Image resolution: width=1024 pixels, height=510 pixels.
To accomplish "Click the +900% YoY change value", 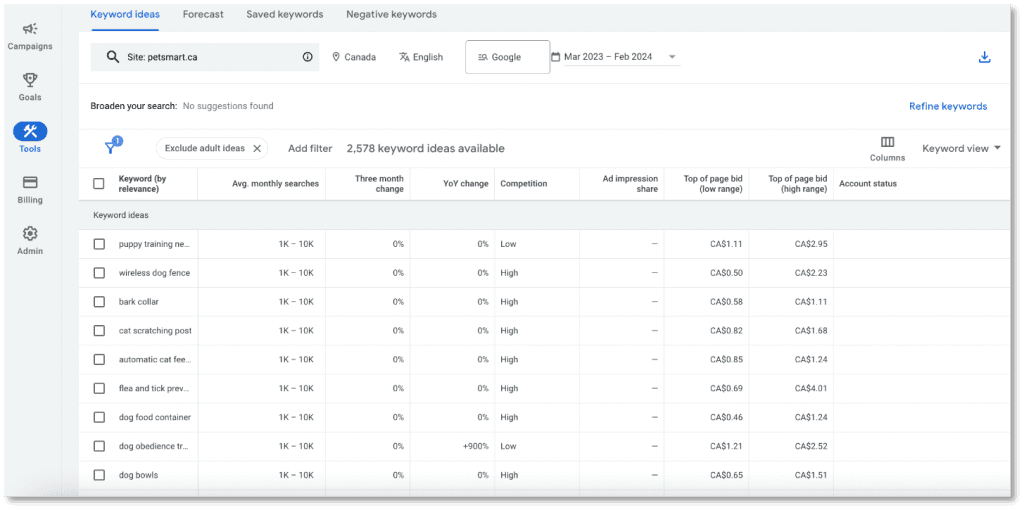I will (475, 446).
